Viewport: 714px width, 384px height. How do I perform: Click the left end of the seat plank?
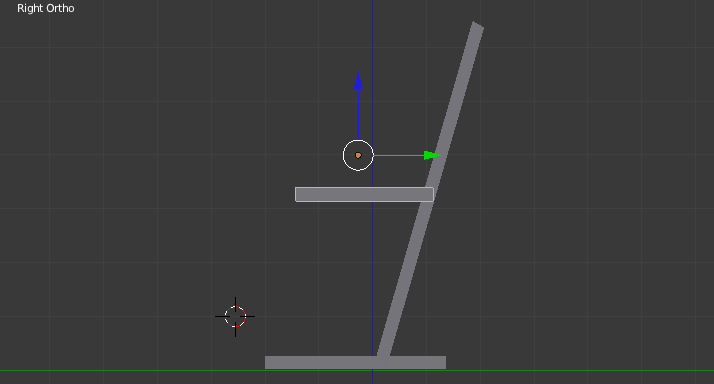pos(299,195)
